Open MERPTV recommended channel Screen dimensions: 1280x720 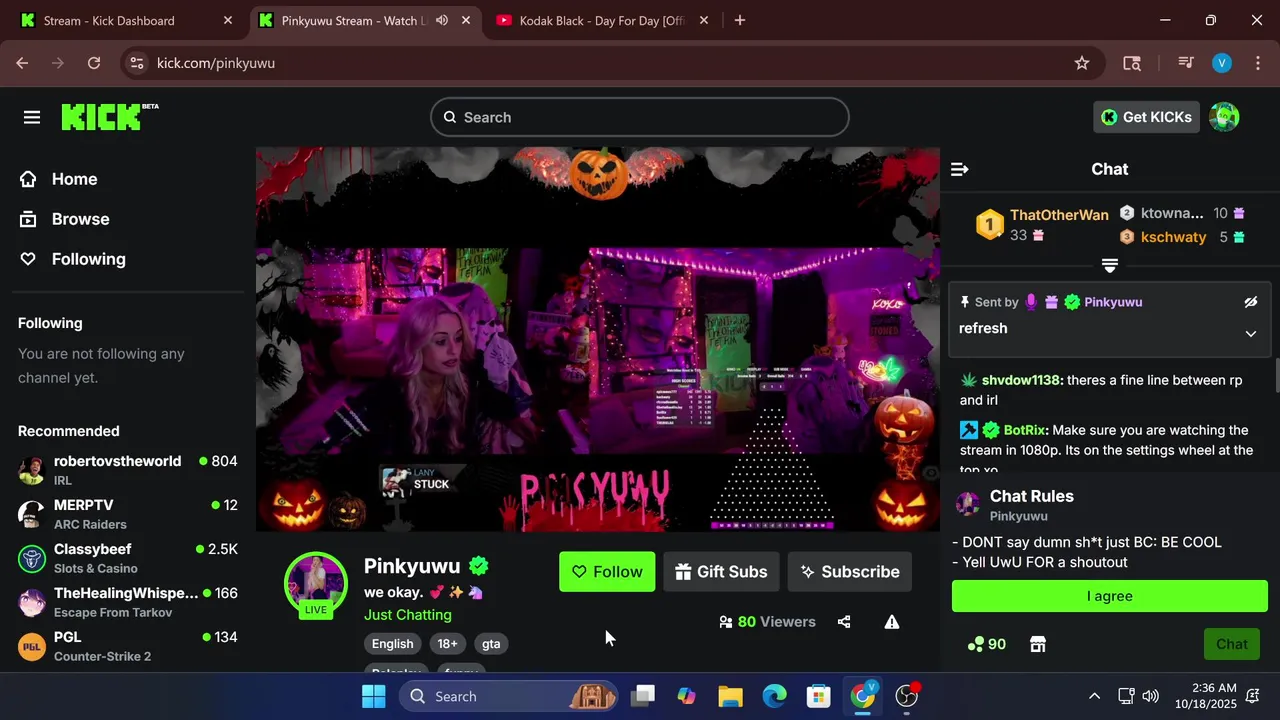(128, 514)
